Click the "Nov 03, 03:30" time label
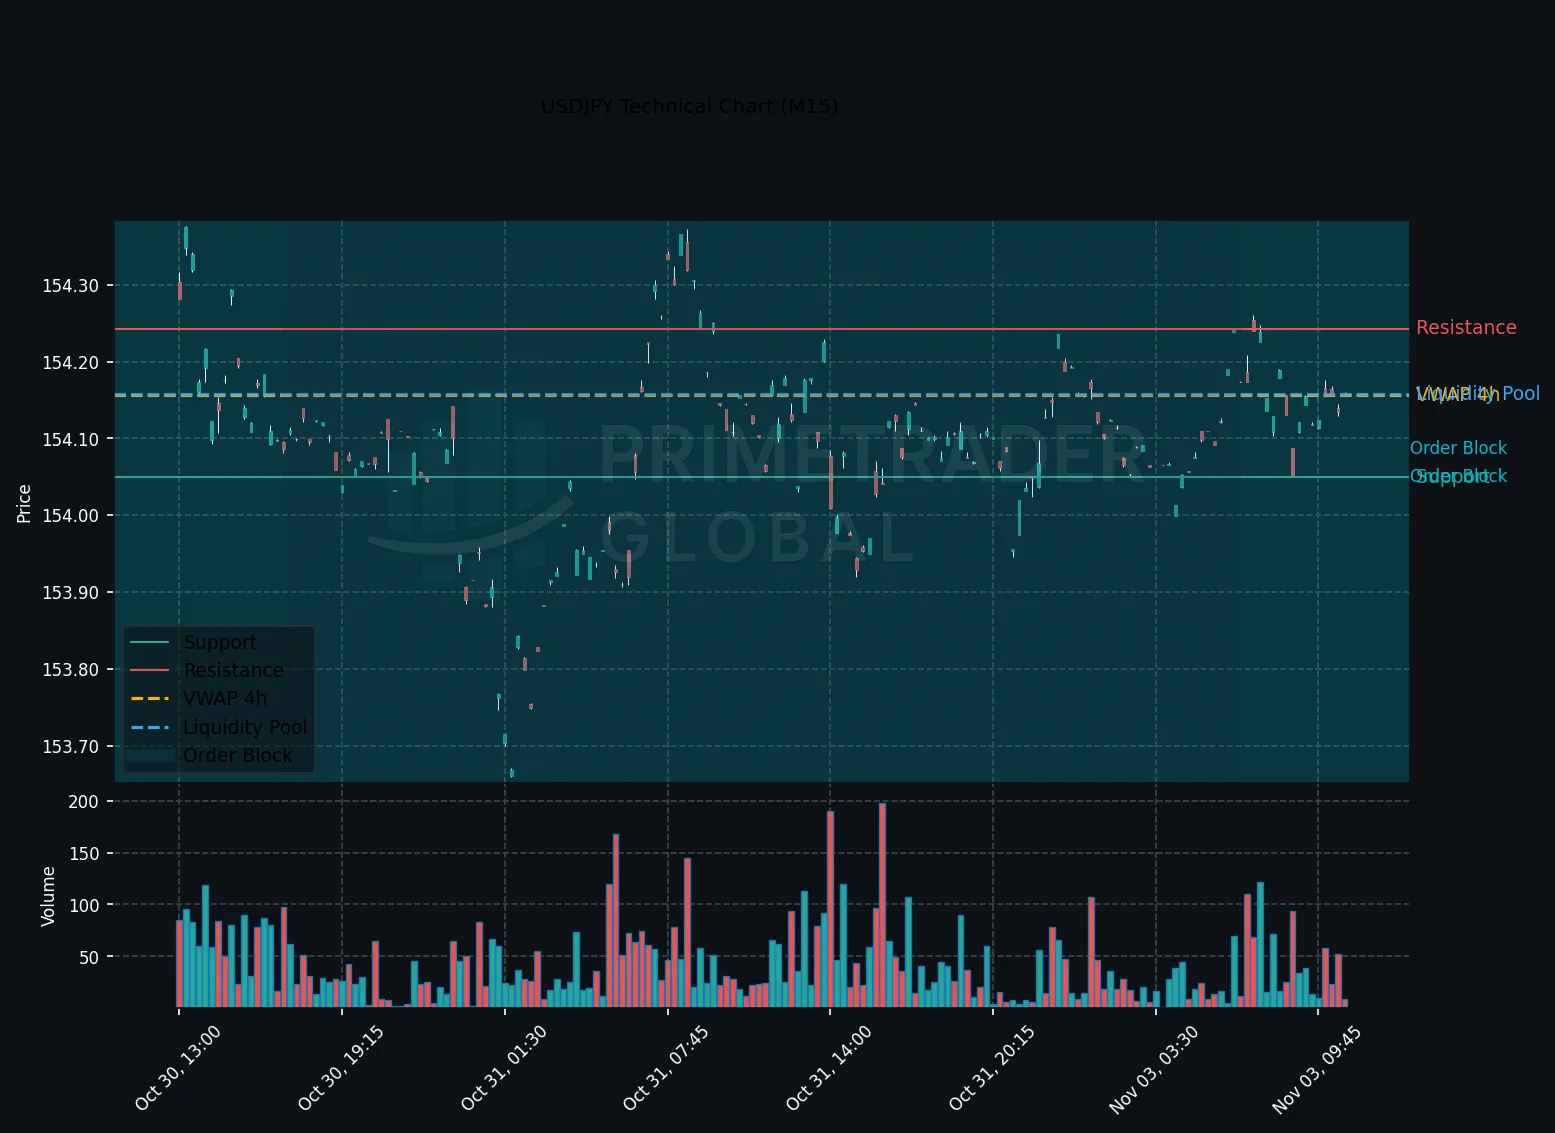This screenshot has height=1133, width=1555. click(x=1153, y=1068)
